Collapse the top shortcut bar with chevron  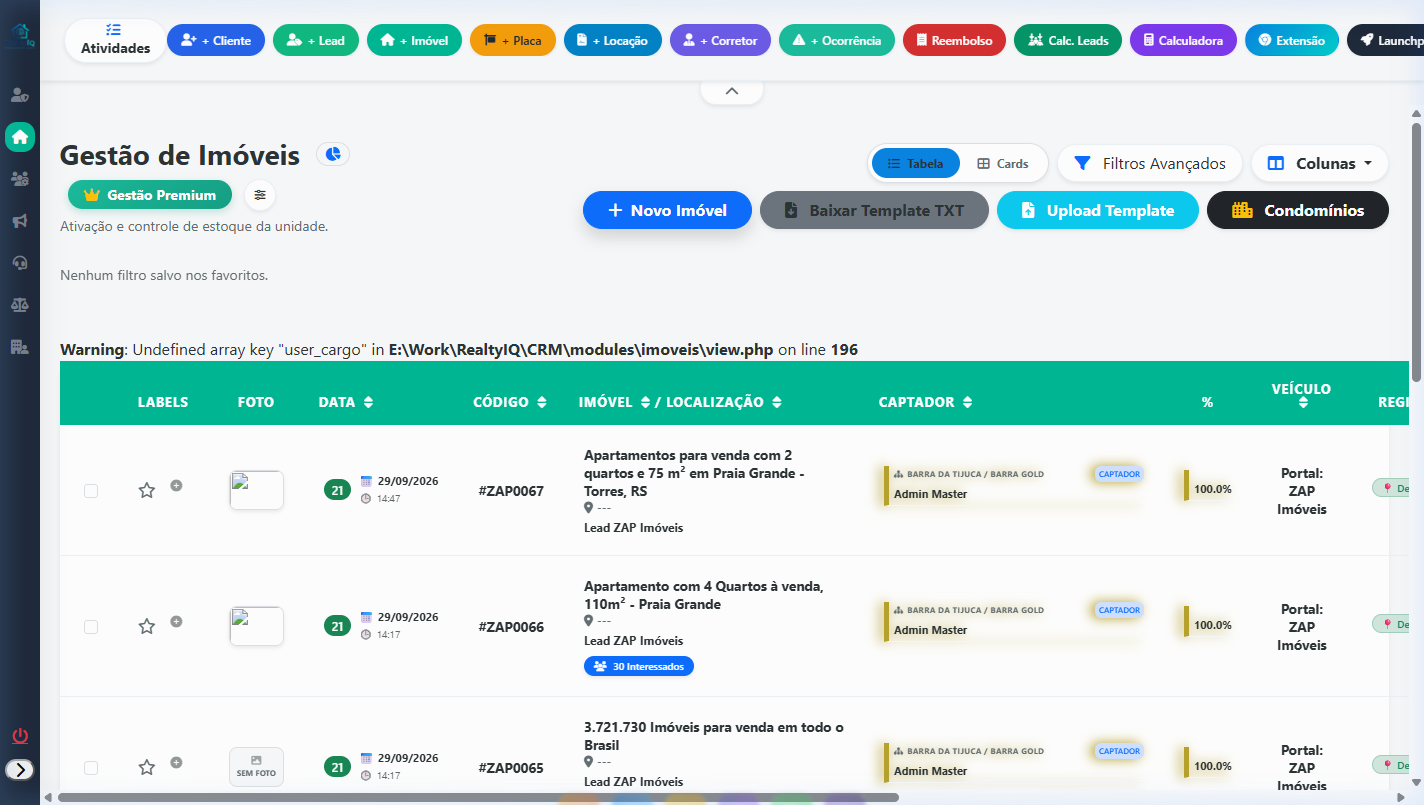click(732, 91)
